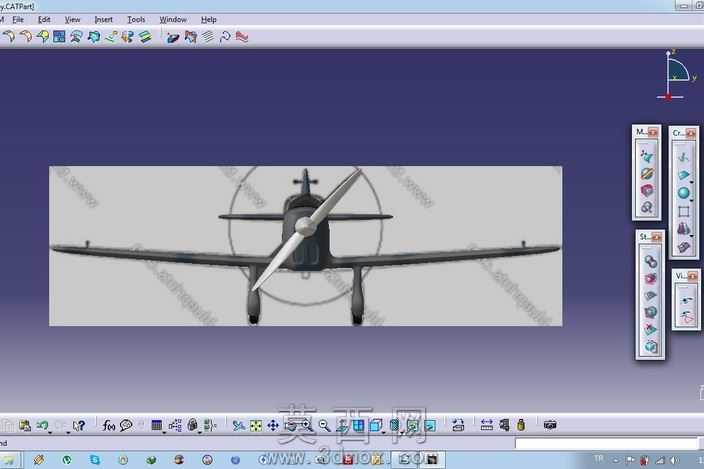Click the bottom icon in Cr toolbar

point(683,247)
